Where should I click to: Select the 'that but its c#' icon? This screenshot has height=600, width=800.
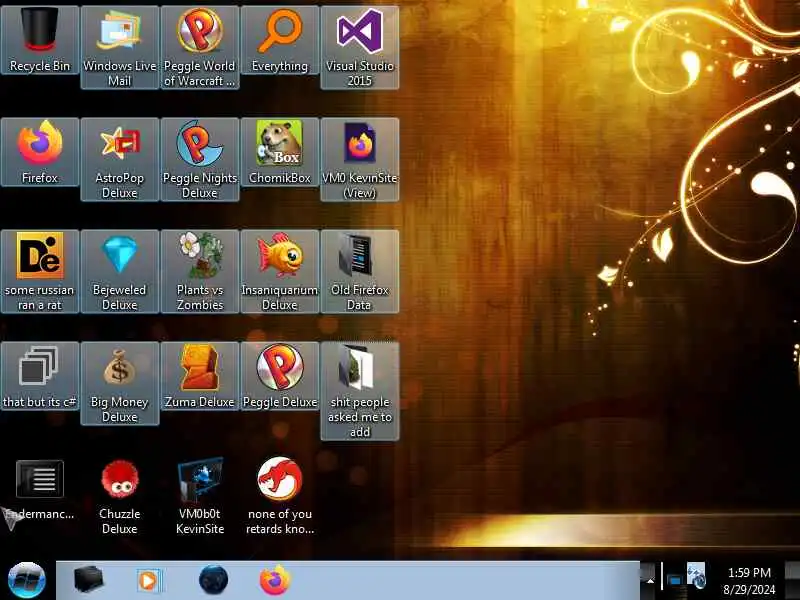[x=40, y=376]
